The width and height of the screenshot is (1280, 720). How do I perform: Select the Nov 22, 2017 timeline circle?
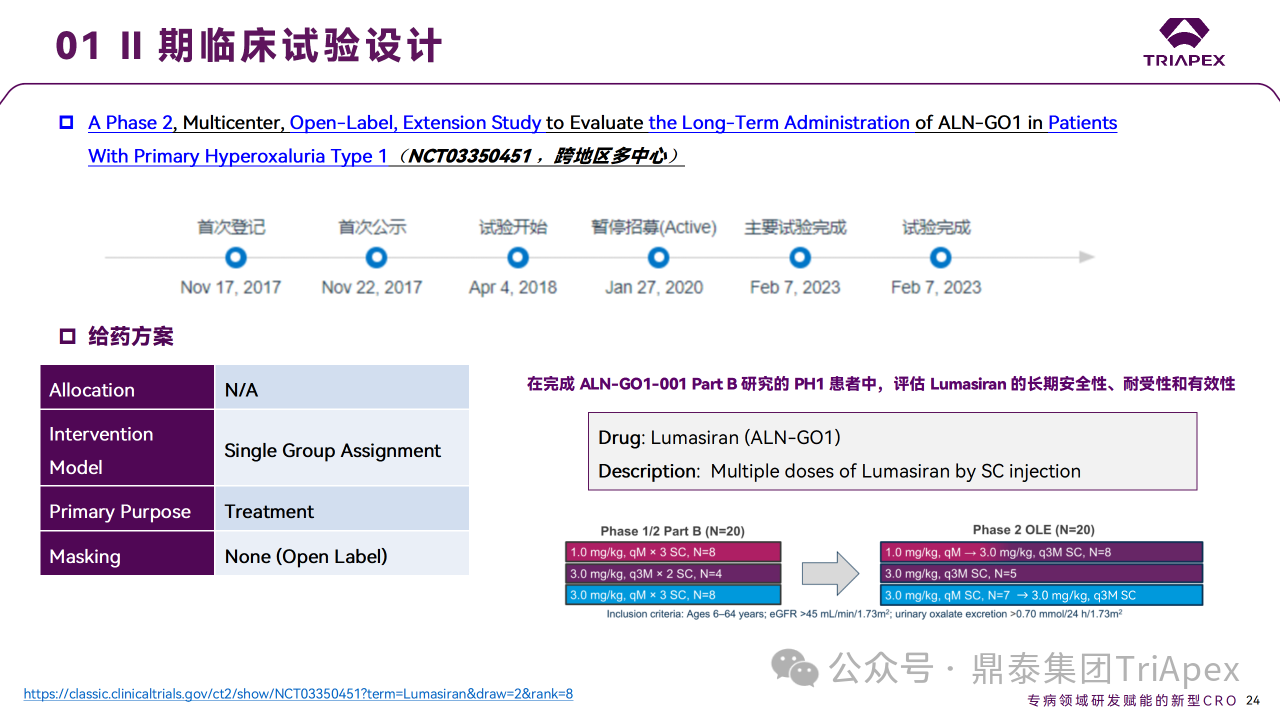(376, 258)
